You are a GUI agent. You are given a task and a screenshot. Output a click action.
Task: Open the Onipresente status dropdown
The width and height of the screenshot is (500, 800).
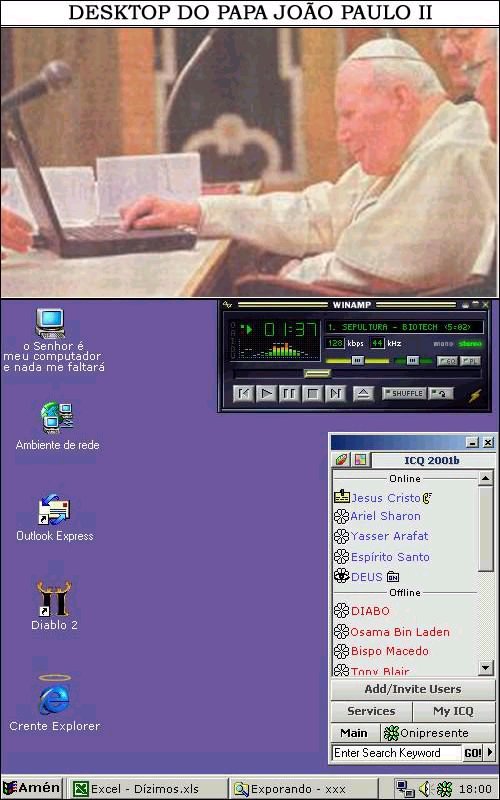click(438, 733)
